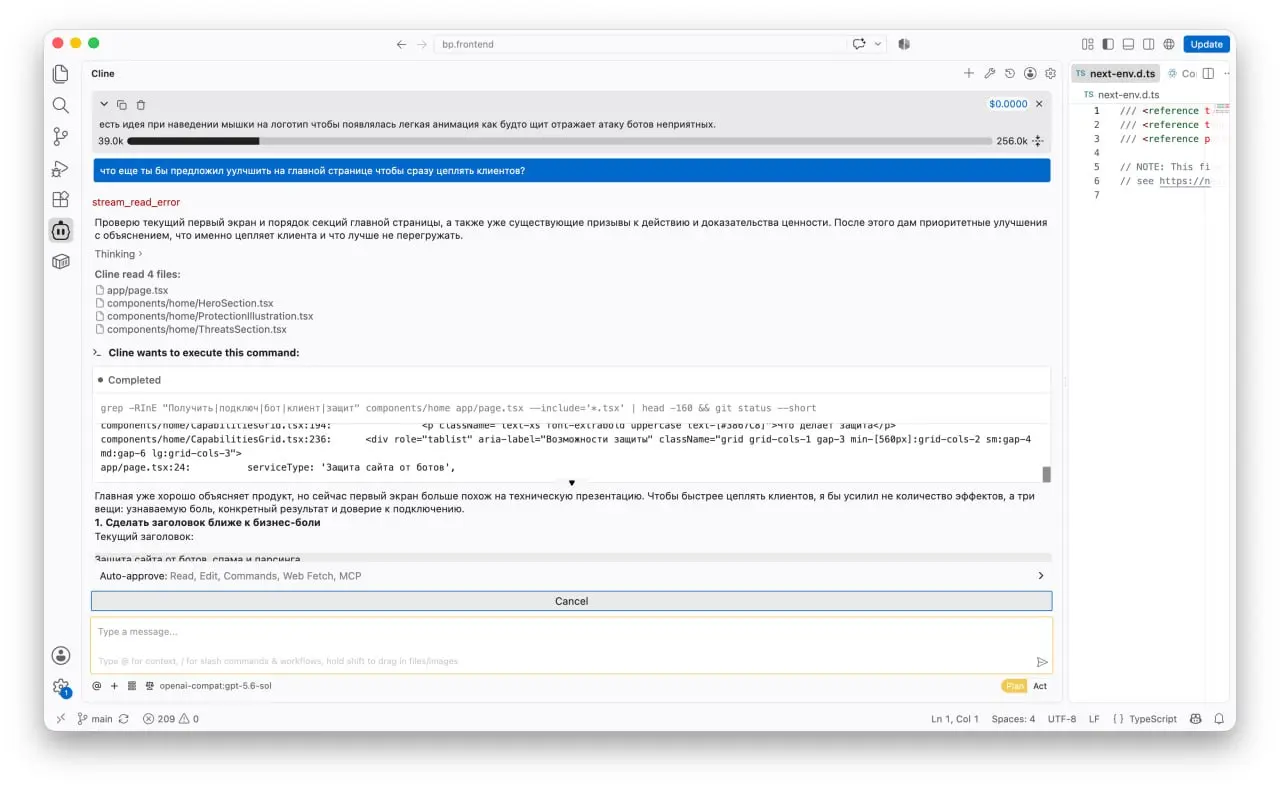Click the shield-like icon next to chat dropdown
Image resolution: width=1280 pixels, height=789 pixels.
click(904, 44)
